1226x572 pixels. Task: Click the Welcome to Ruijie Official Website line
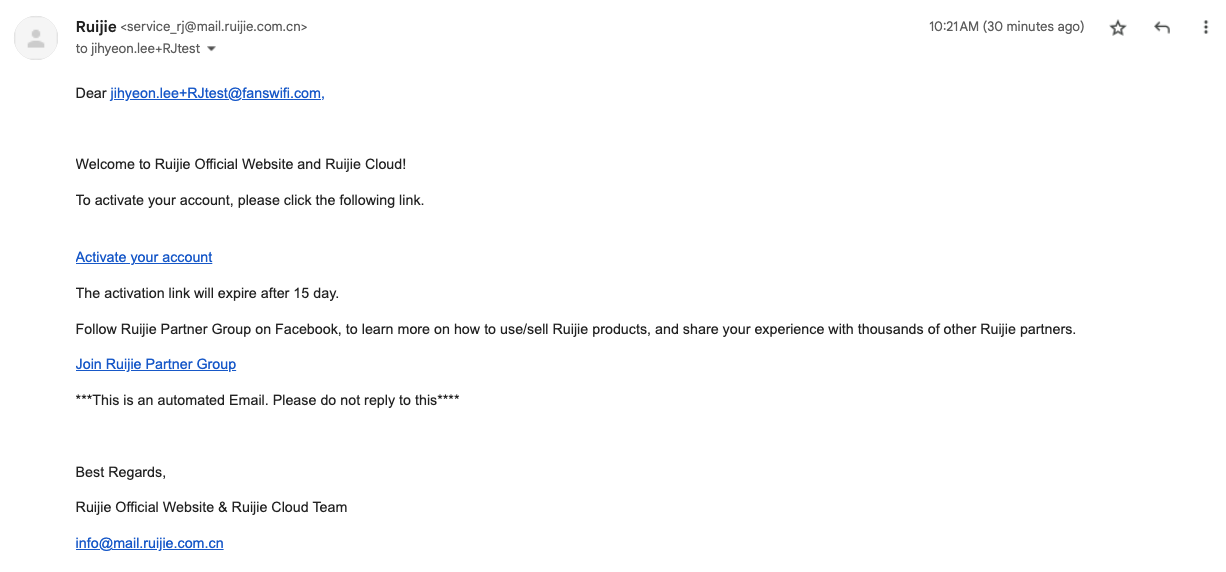241,164
